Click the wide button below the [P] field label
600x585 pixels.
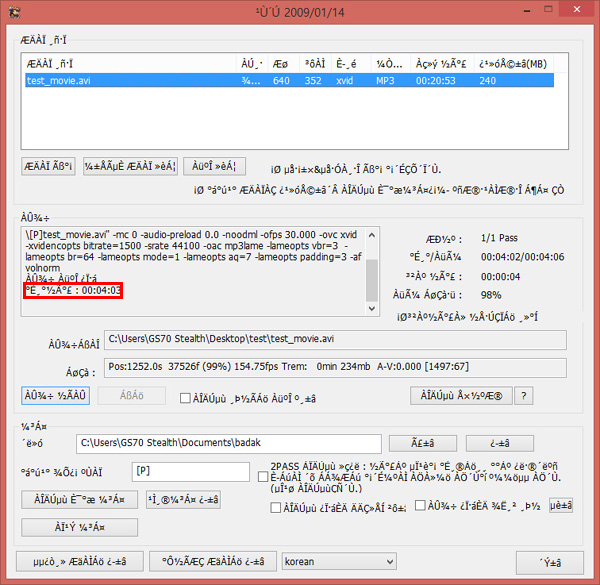(80, 500)
